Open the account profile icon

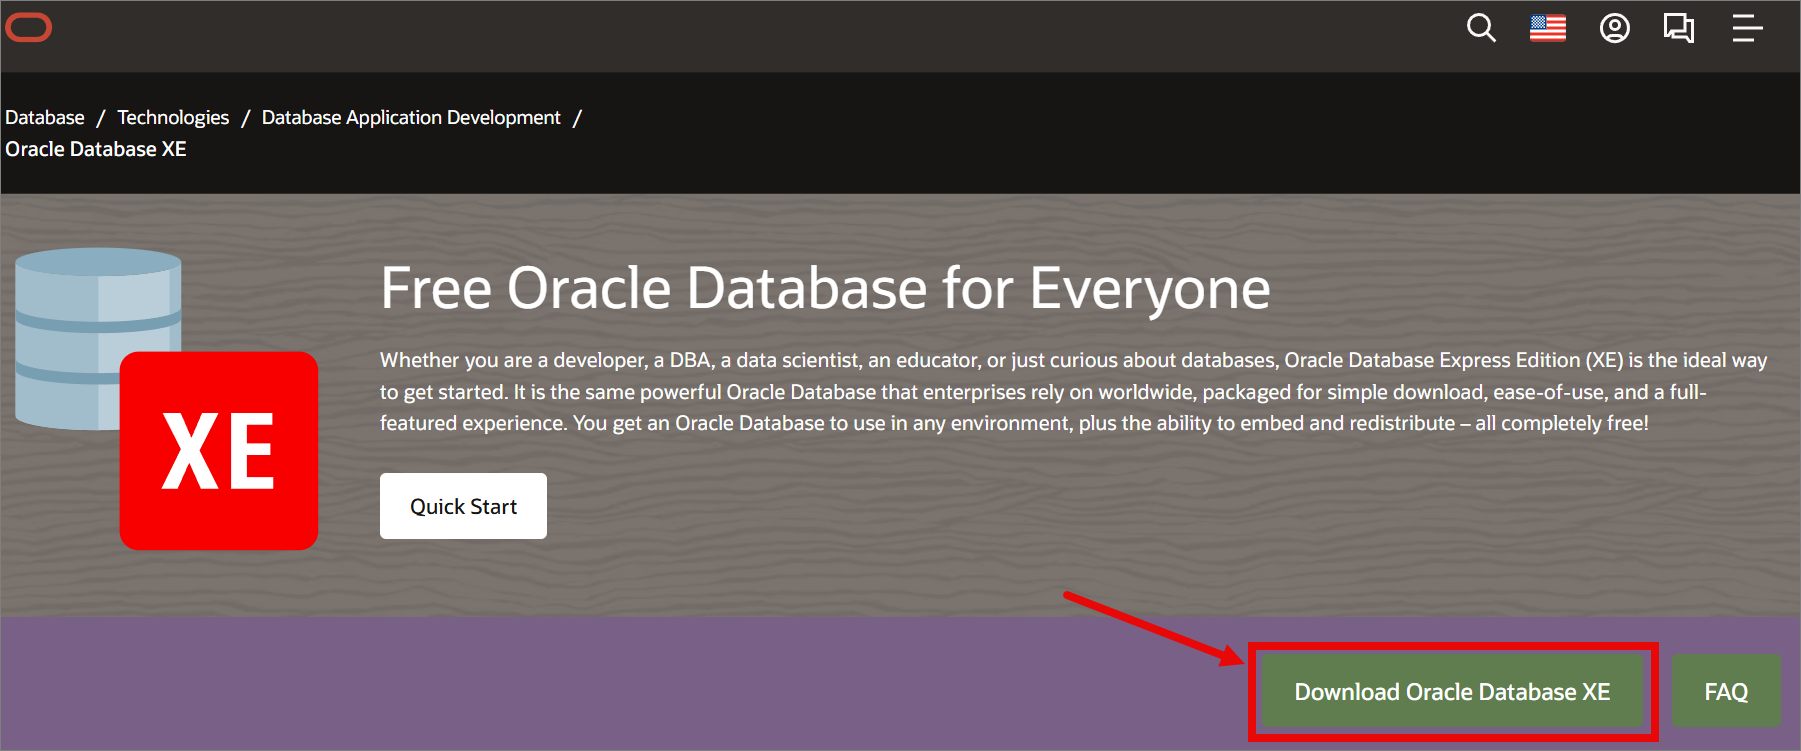1614,28
